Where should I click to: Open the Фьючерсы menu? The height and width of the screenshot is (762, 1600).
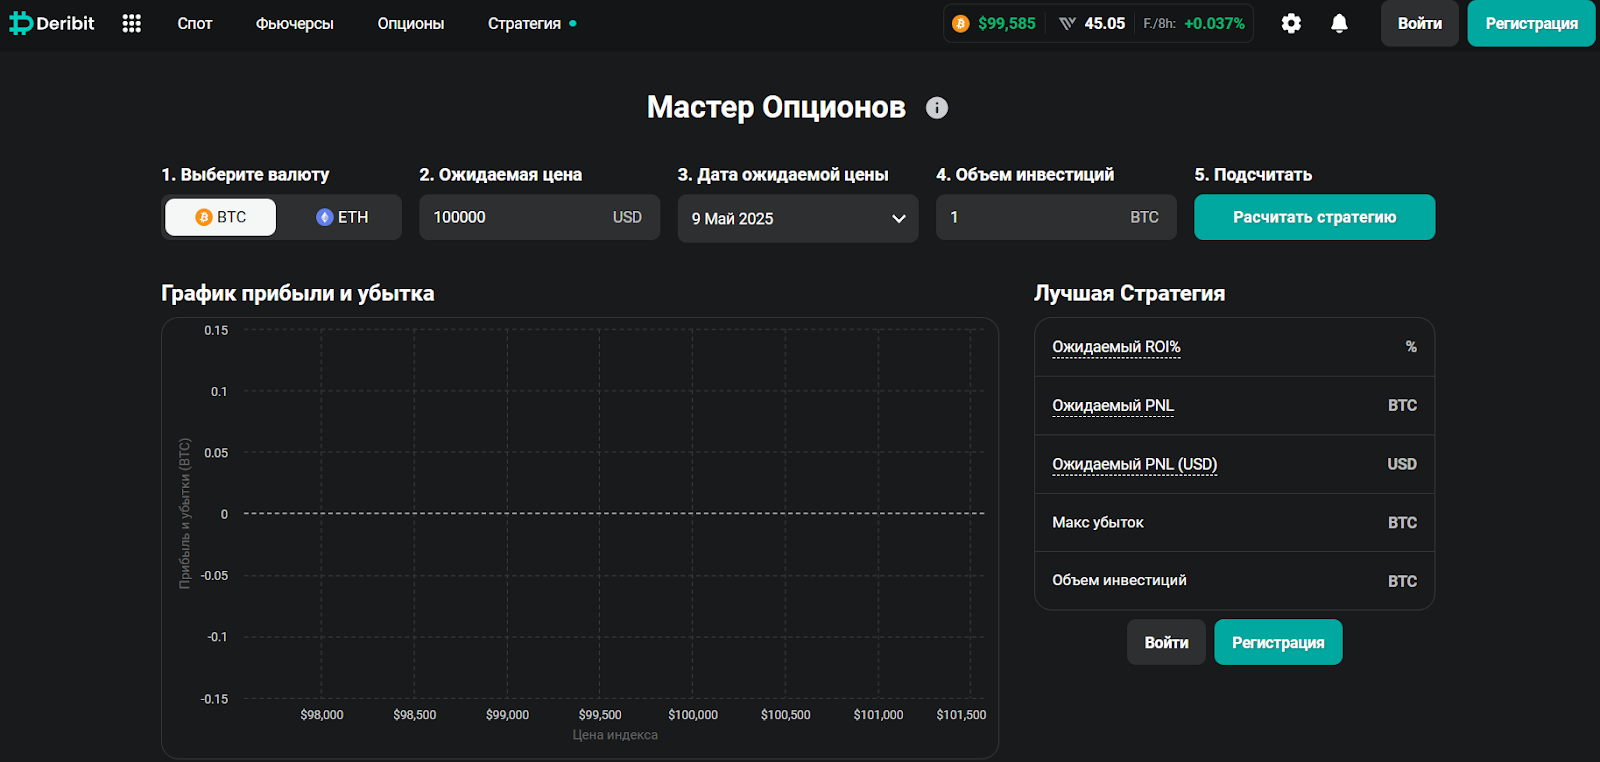coord(295,23)
